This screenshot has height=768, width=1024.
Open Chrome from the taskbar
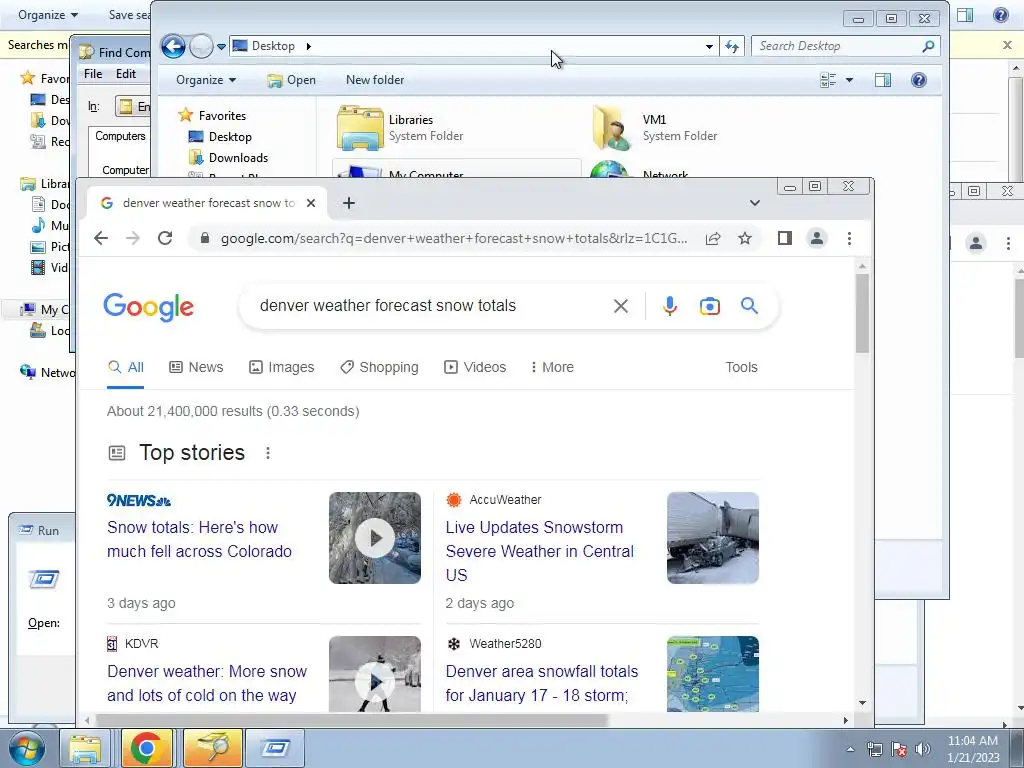(x=146, y=748)
